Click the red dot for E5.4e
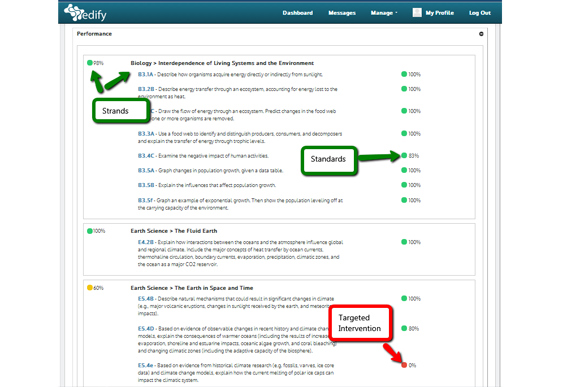The width and height of the screenshot is (580, 387). (404, 365)
